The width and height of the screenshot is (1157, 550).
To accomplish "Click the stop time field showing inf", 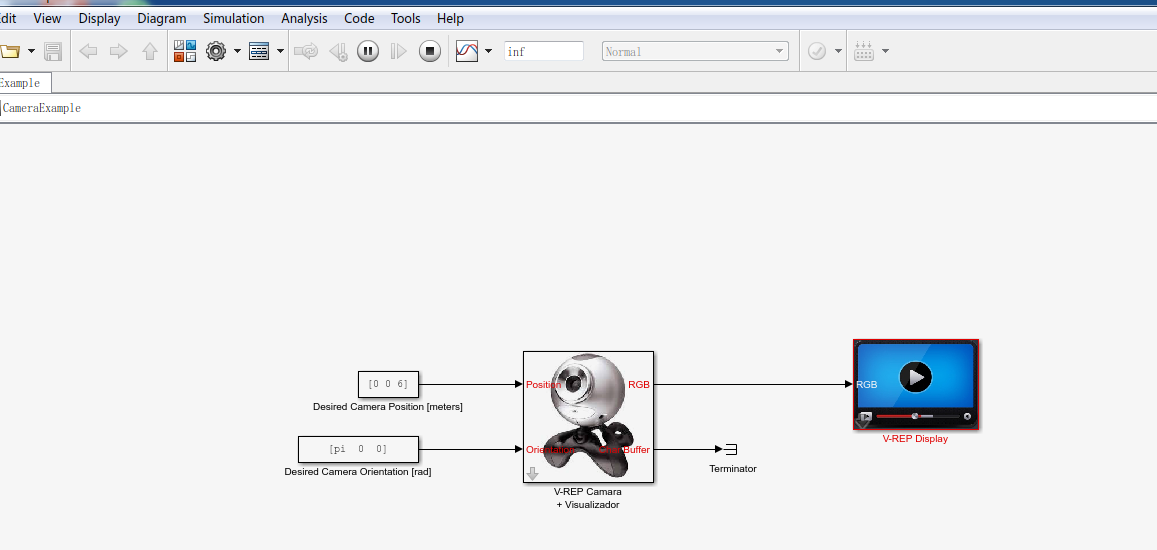I will pyautogui.click(x=544, y=51).
